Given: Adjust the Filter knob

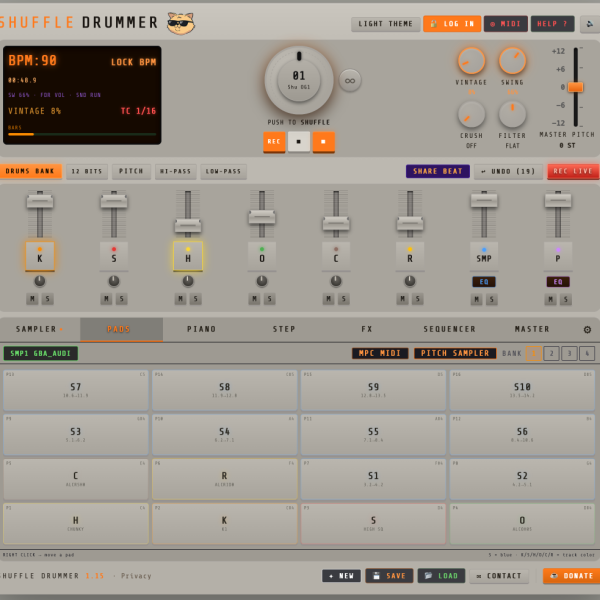Looking at the screenshot, I should click(512, 114).
